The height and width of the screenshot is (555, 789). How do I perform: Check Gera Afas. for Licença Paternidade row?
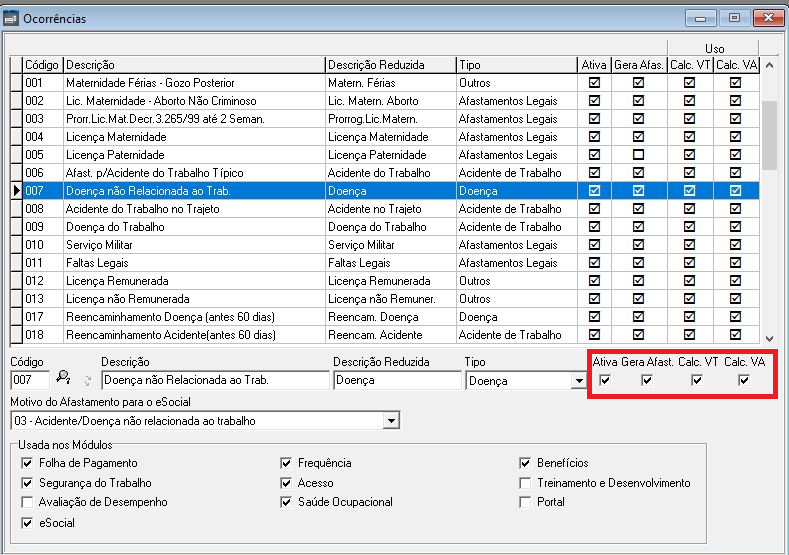[638, 155]
